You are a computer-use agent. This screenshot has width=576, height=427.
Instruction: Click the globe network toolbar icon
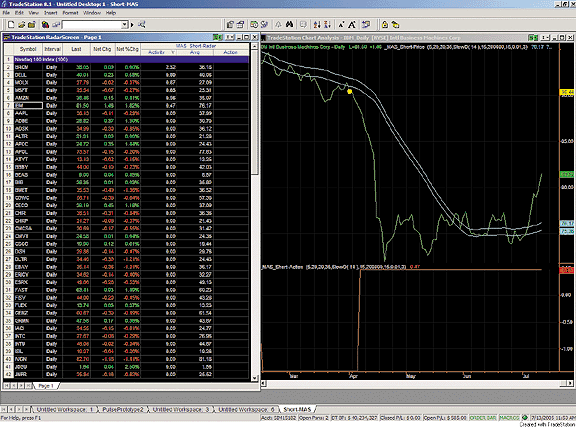[264, 25]
